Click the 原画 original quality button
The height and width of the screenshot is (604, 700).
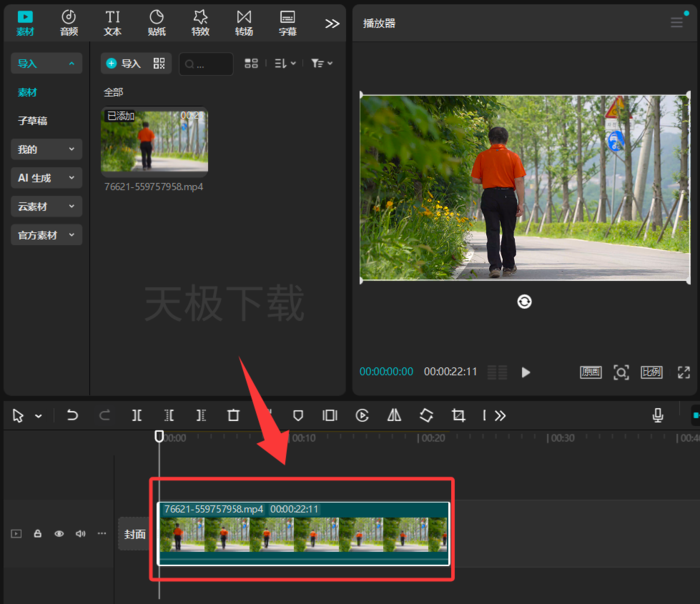click(591, 372)
